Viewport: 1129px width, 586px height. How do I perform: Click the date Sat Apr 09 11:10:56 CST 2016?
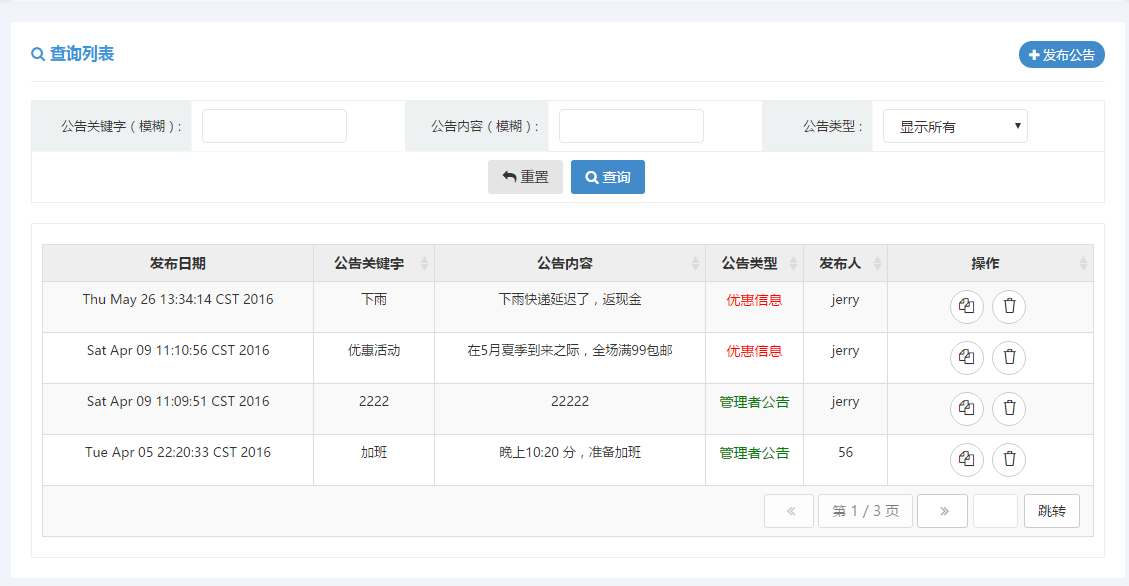pyautogui.click(x=178, y=351)
